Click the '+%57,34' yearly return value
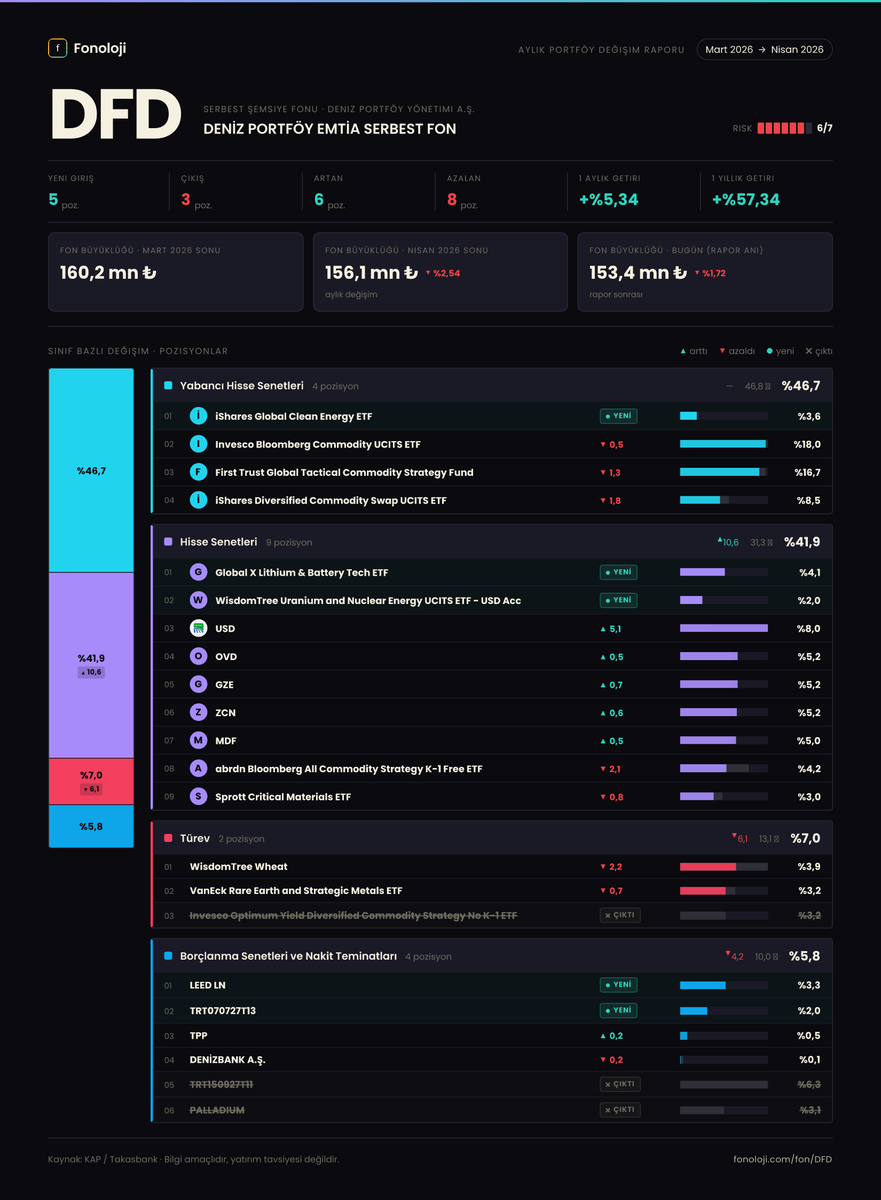 point(746,199)
